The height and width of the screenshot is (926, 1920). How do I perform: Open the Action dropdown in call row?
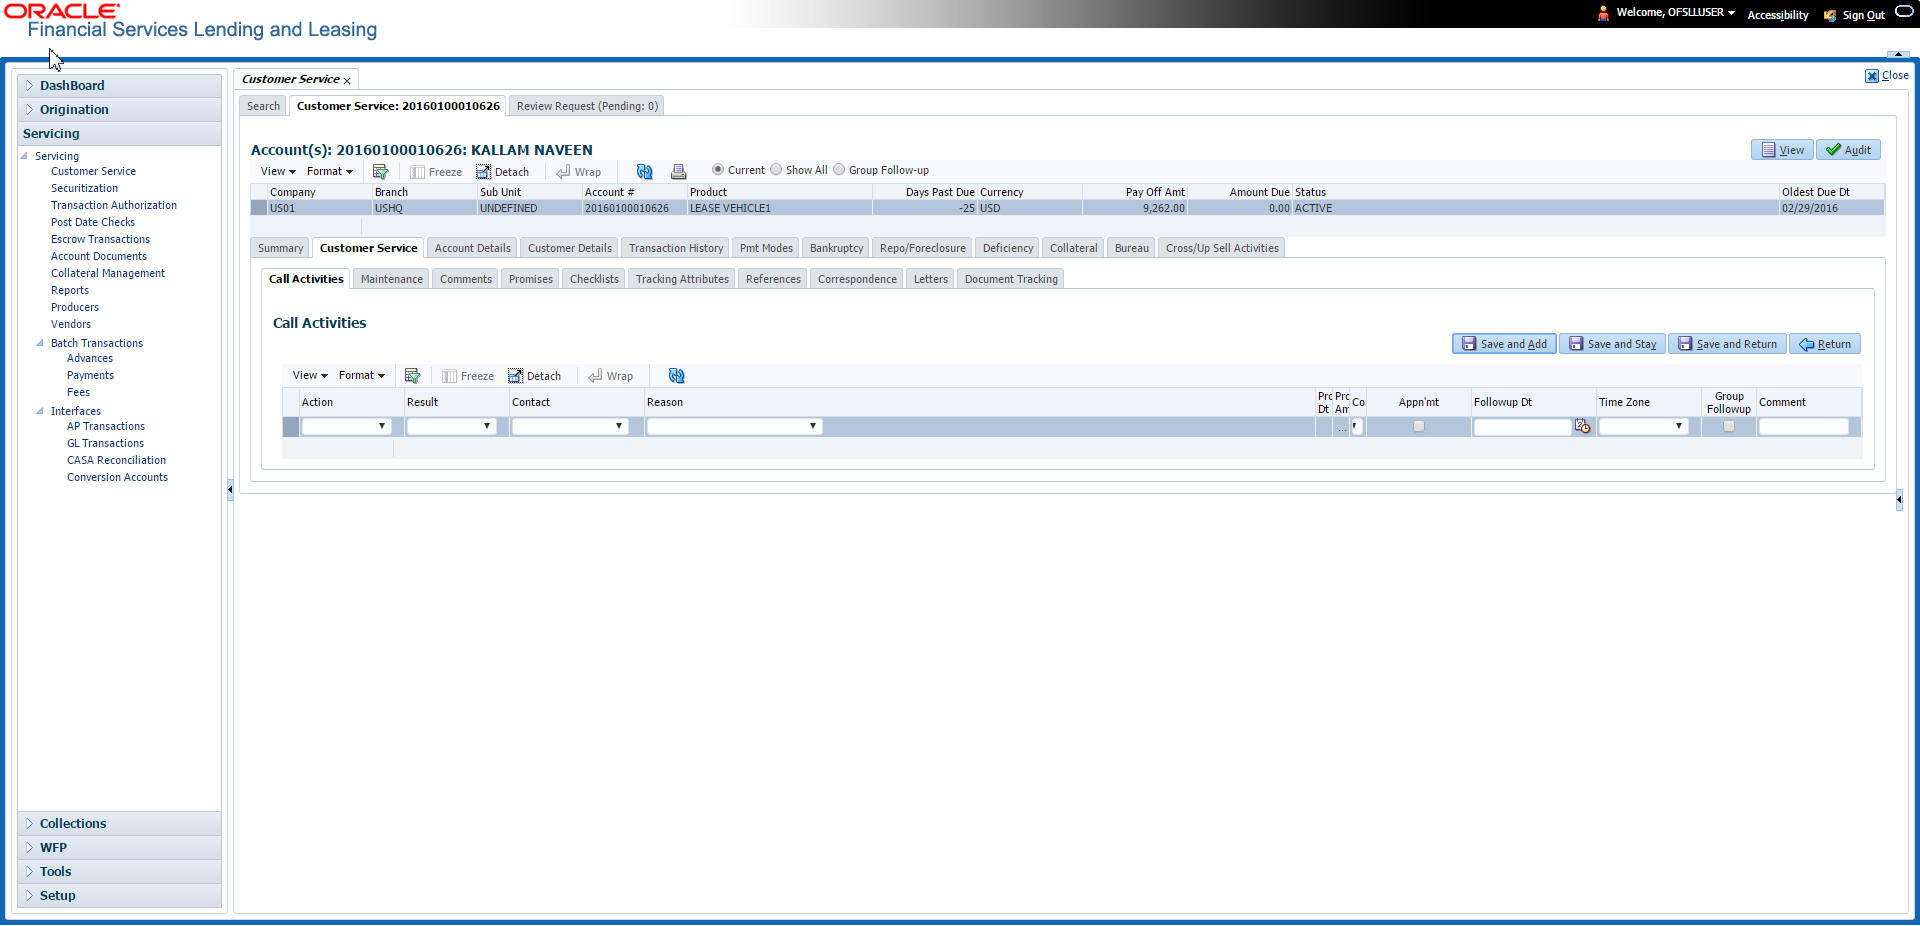346,427
